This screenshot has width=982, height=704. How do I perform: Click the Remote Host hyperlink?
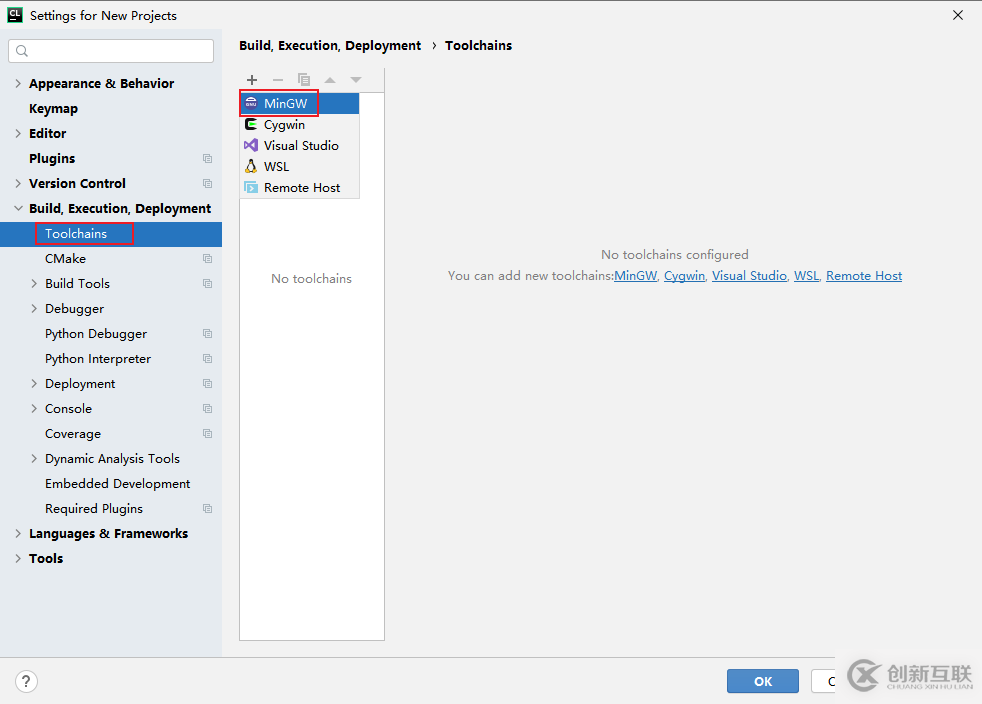864,276
